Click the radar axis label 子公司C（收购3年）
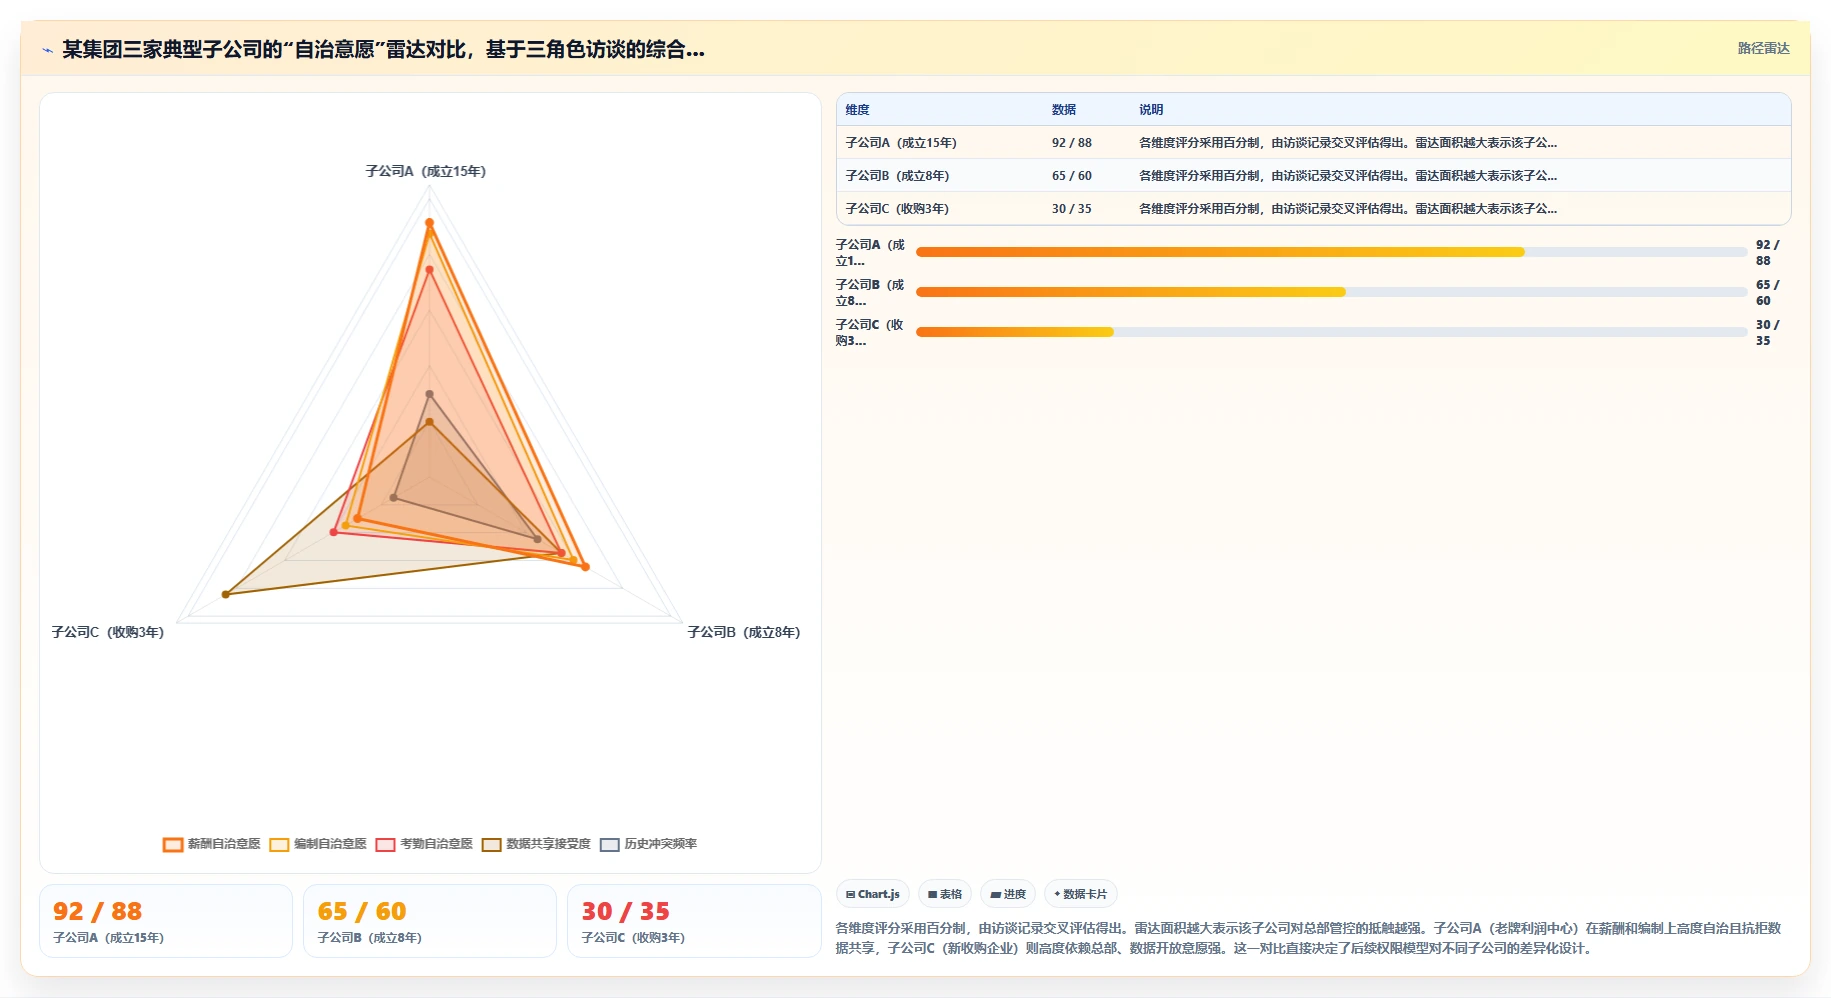 (108, 632)
